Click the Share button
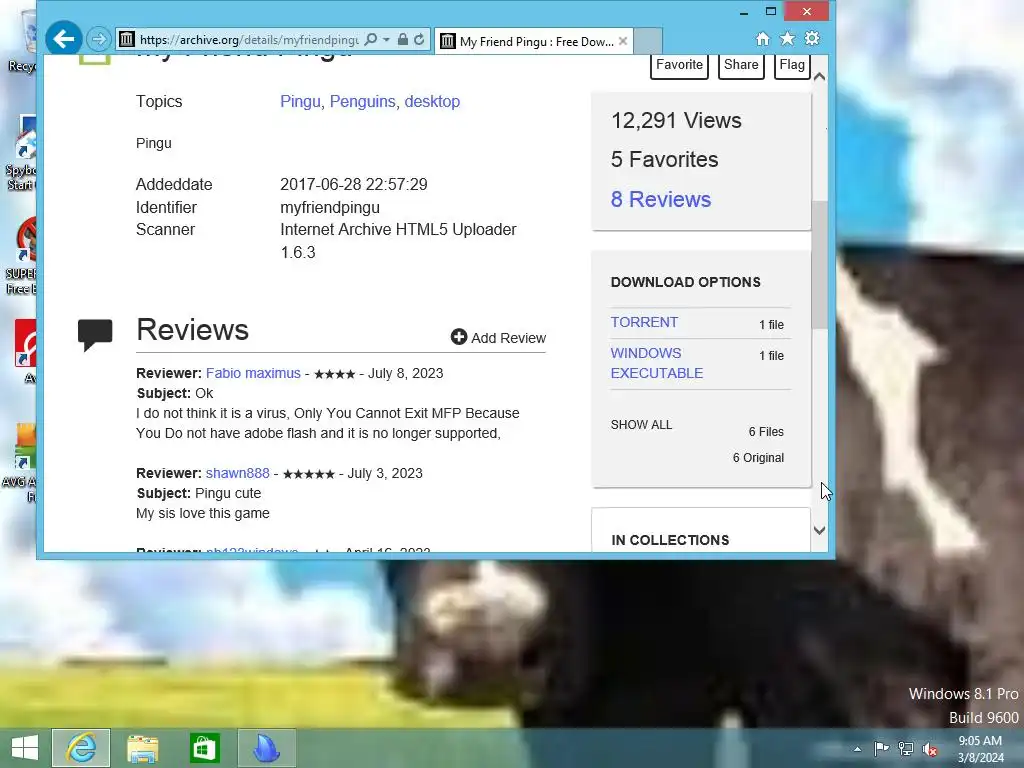This screenshot has width=1024, height=768. 741,65
